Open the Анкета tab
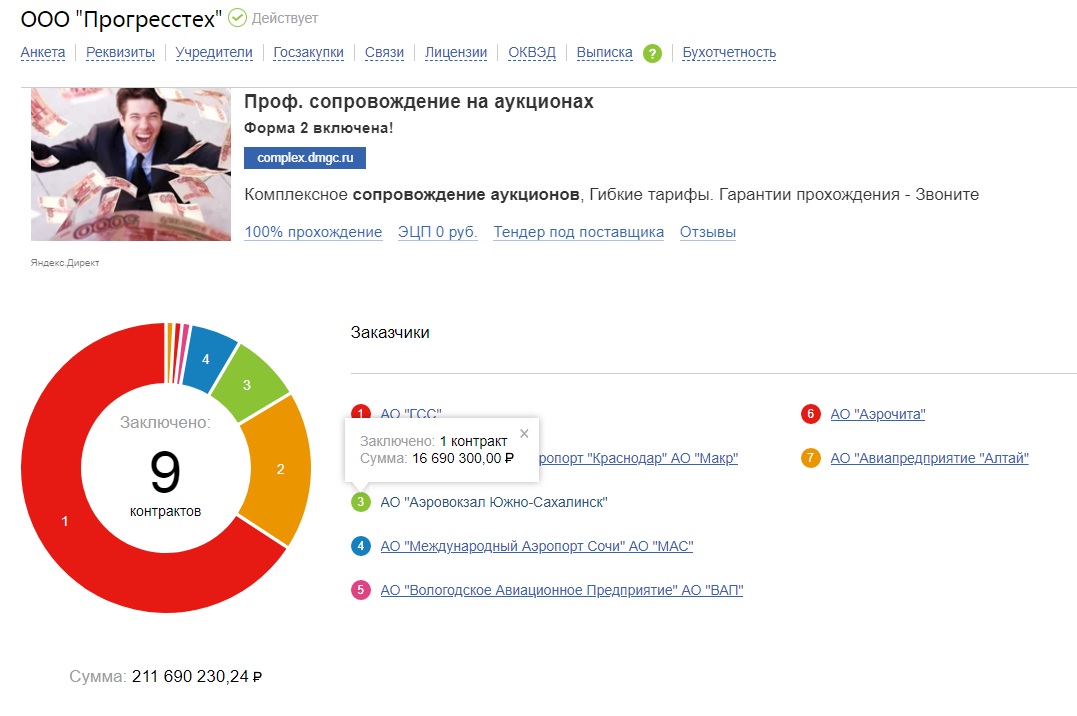 click(43, 53)
